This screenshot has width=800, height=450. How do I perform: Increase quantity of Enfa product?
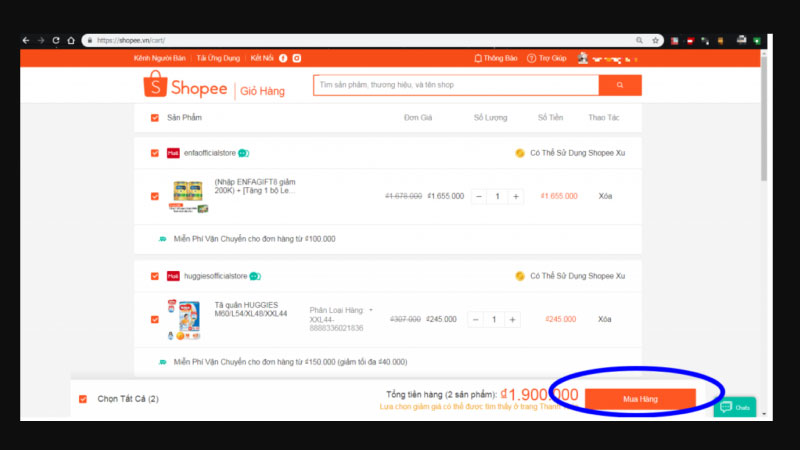click(x=516, y=196)
